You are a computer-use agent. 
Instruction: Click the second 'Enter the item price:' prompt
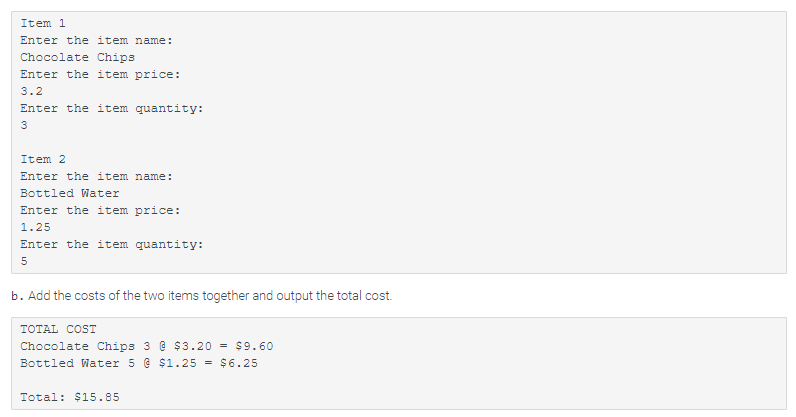(100, 210)
